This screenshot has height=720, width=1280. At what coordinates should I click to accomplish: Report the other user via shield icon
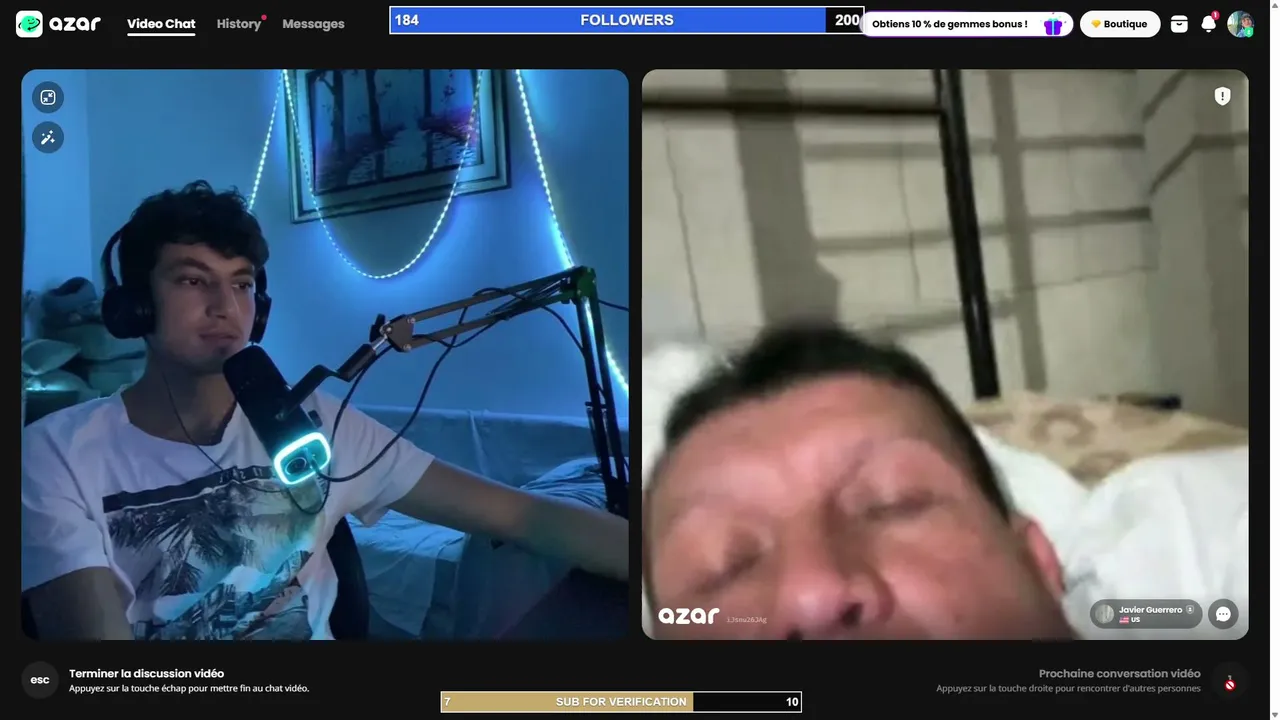pyautogui.click(x=1222, y=96)
